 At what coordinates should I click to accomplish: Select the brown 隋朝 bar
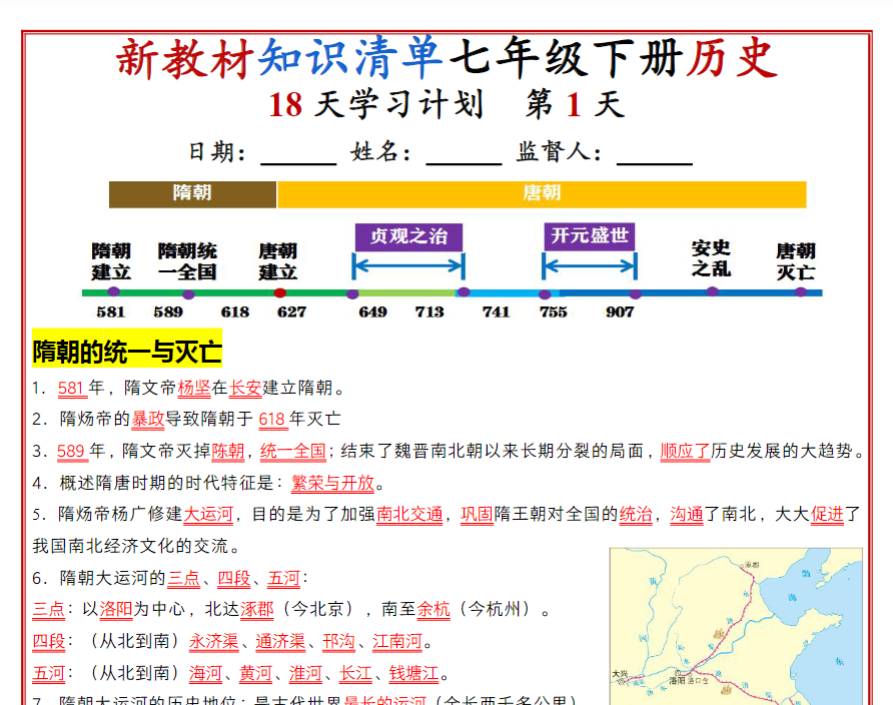click(191, 194)
